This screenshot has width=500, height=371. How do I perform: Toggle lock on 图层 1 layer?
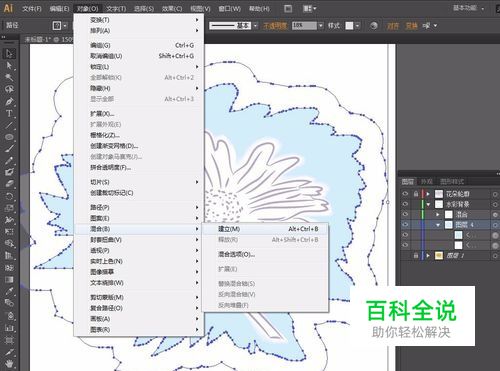416,256
